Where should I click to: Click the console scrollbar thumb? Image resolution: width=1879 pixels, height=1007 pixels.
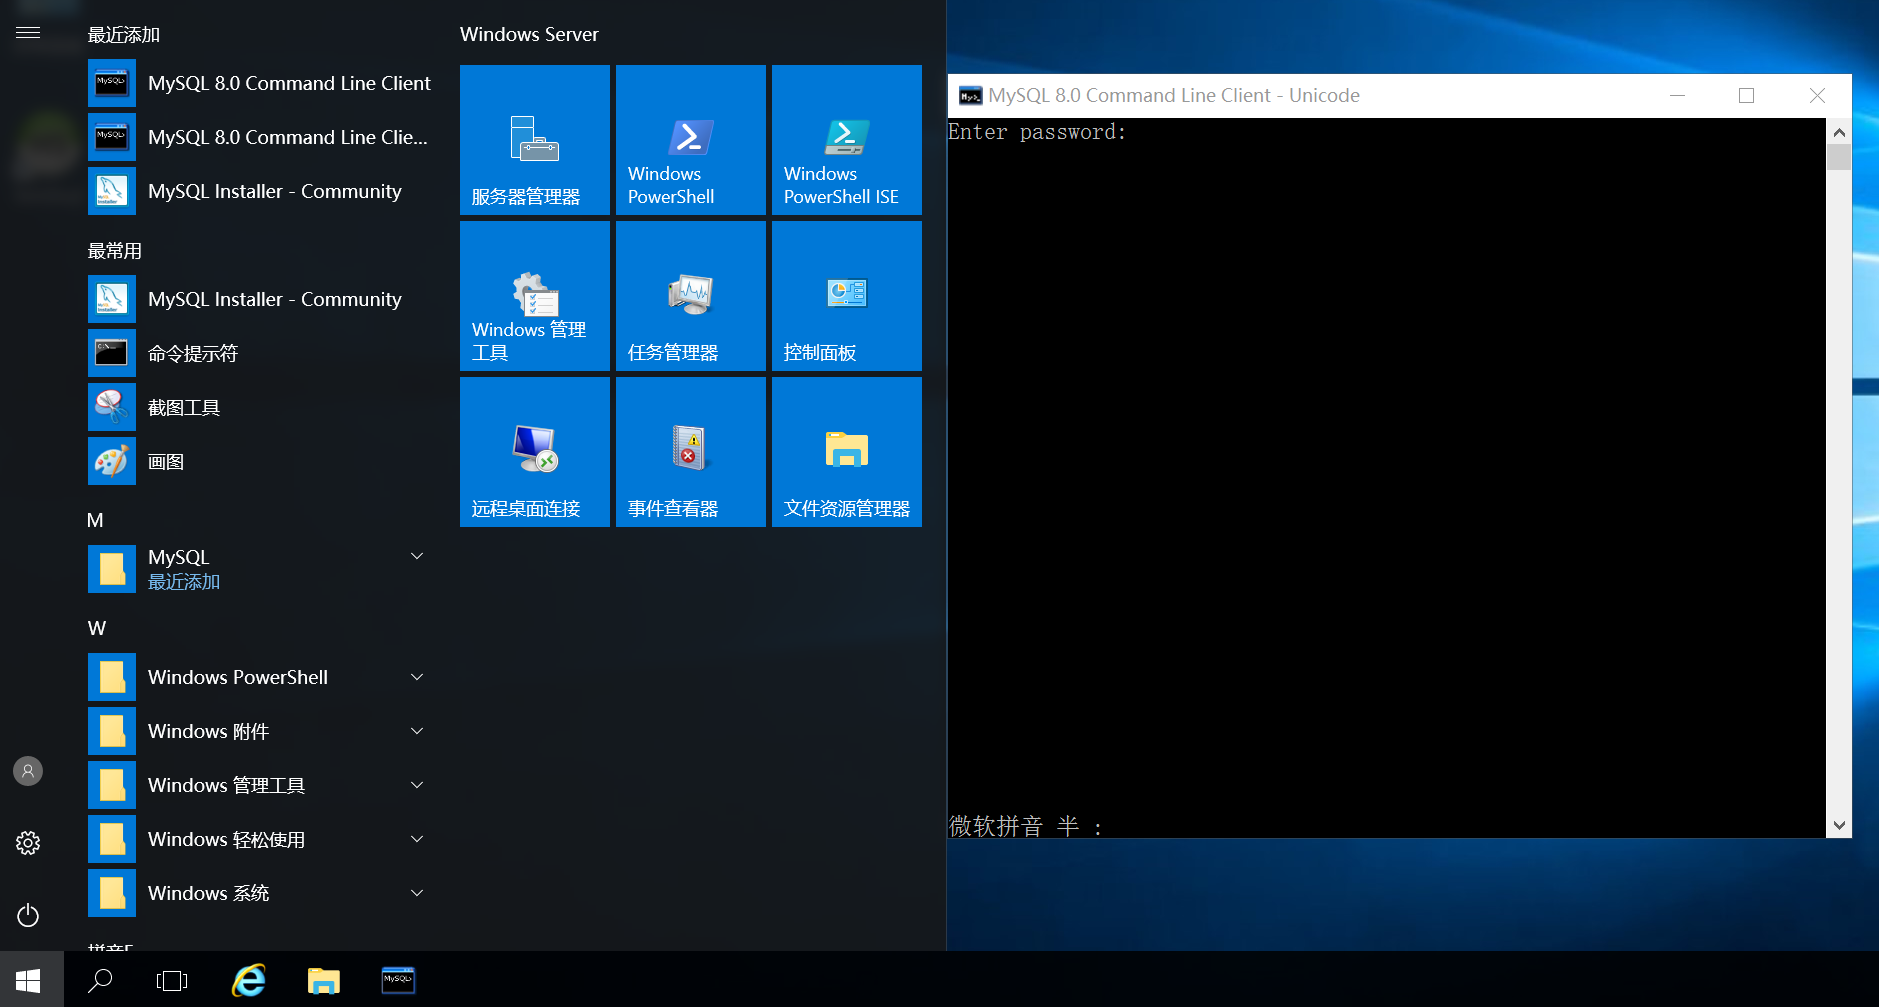pyautogui.click(x=1838, y=157)
